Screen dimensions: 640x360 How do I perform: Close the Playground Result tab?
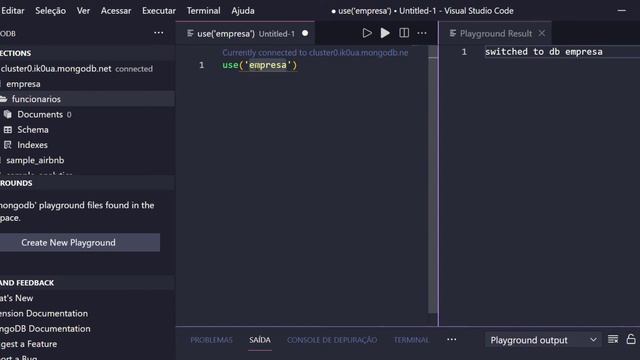[542, 33]
